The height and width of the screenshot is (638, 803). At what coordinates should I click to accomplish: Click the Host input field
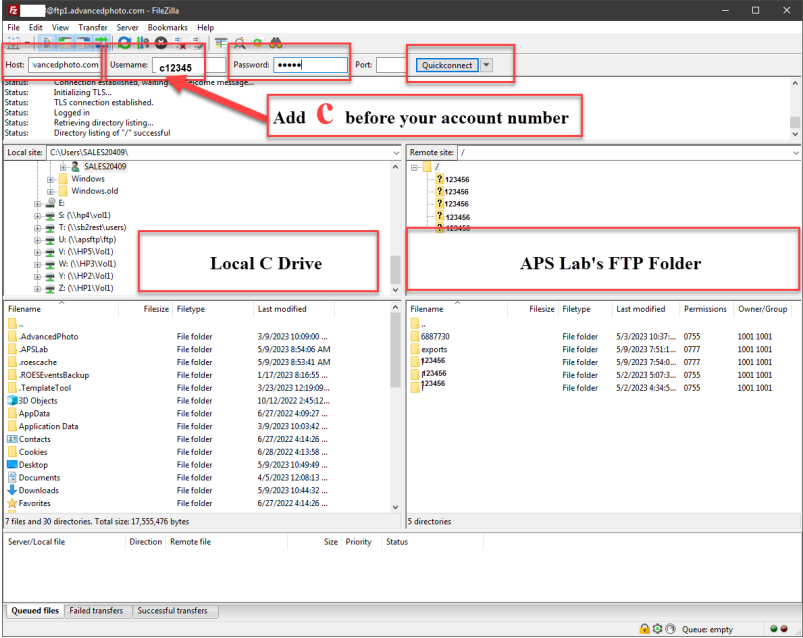[65, 65]
